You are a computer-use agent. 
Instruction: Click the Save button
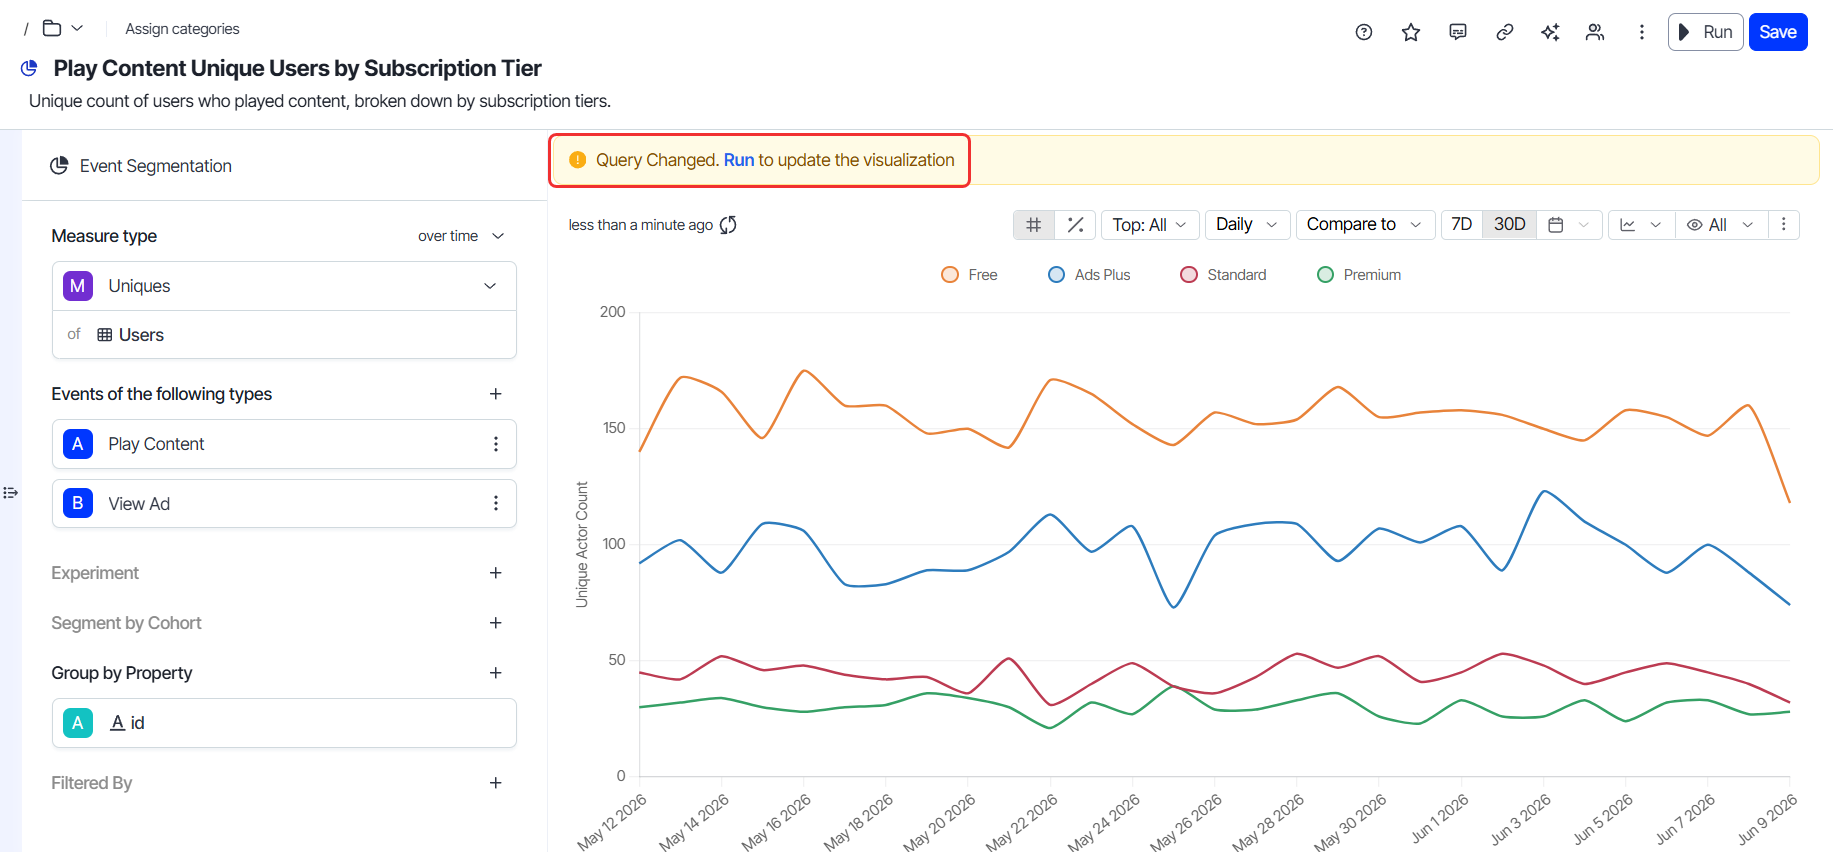coord(1778,32)
